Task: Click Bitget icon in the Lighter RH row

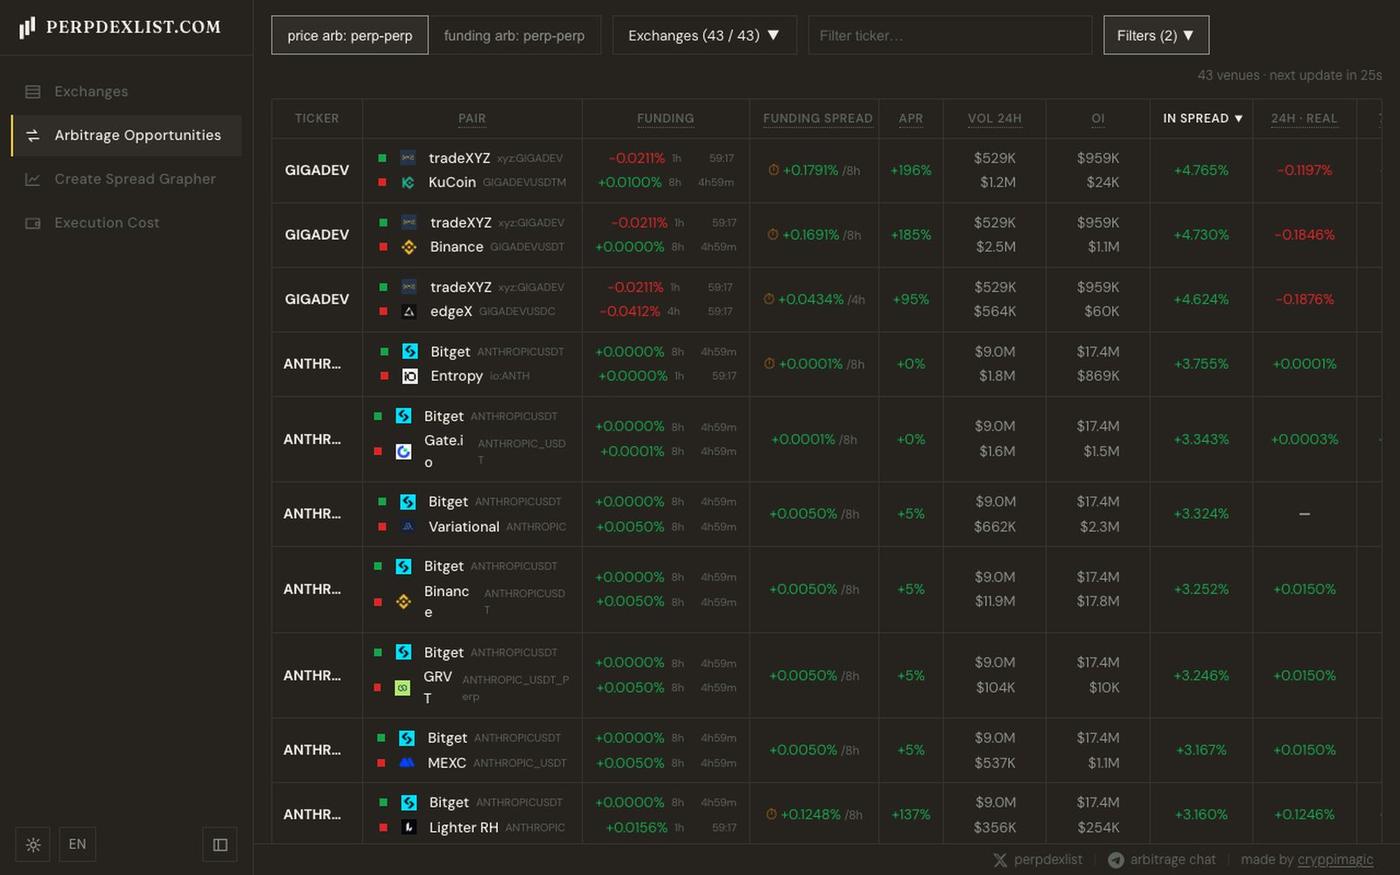Action: coord(408,803)
